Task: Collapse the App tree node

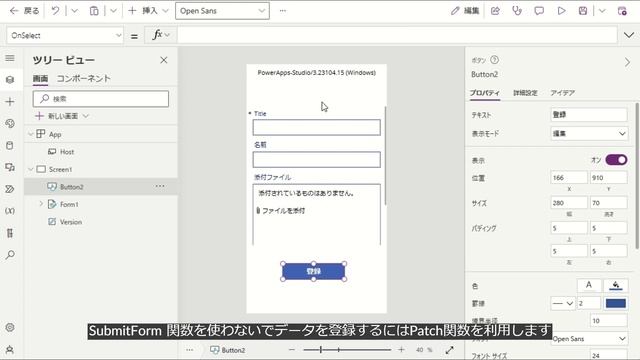Action: point(31,134)
